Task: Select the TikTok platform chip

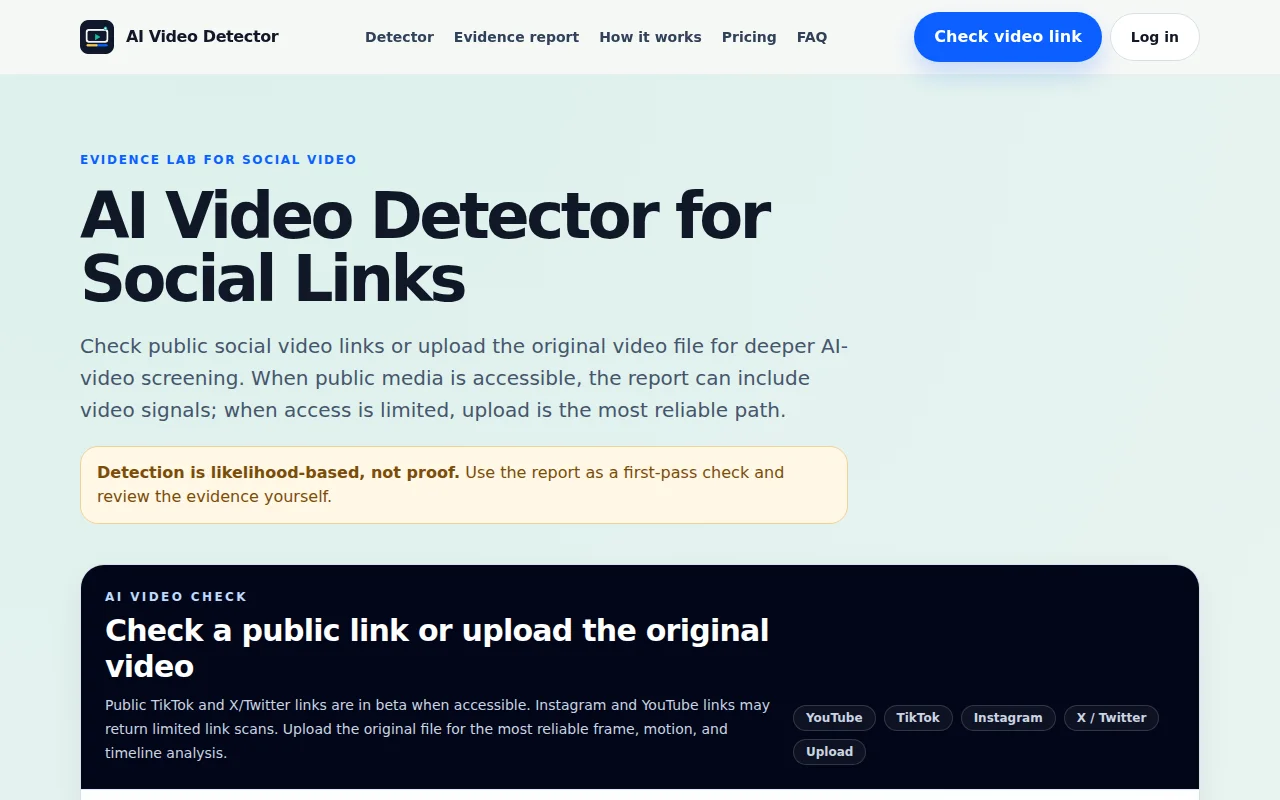Action: coord(918,718)
